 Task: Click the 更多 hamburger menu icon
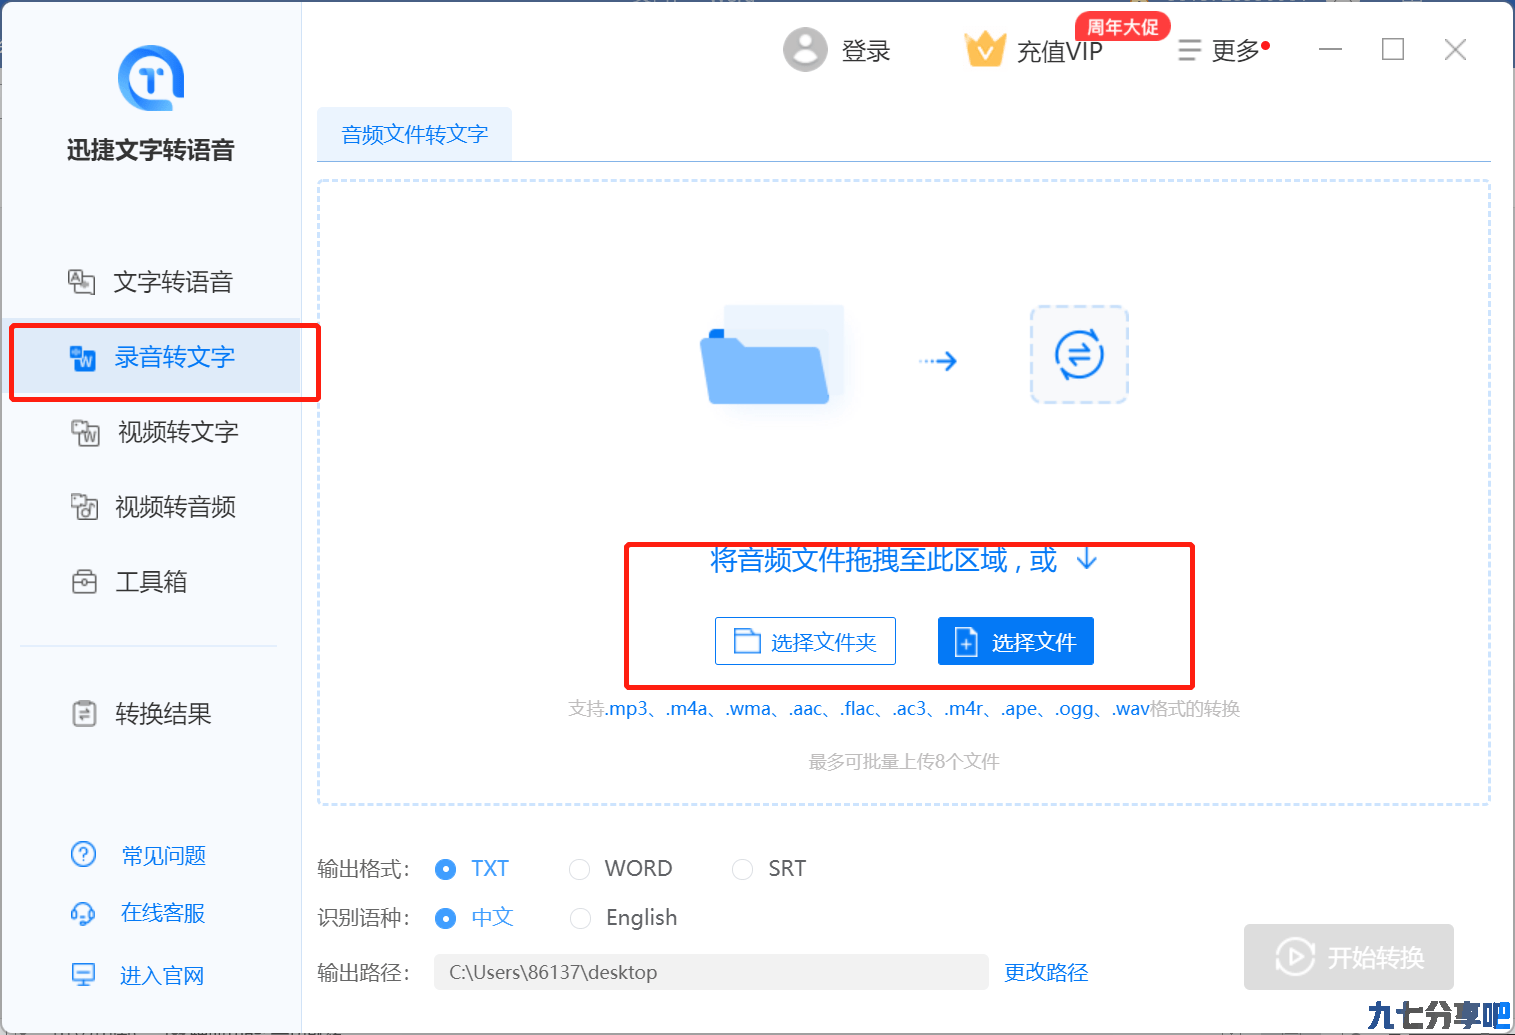(1189, 50)
